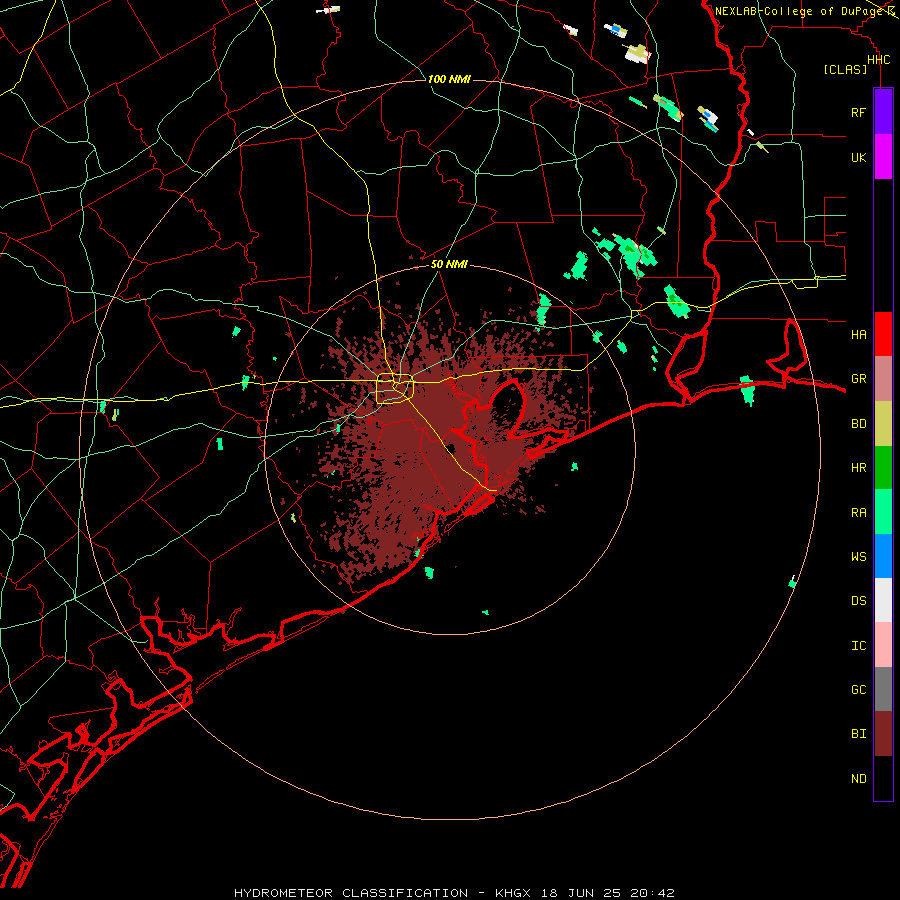Image resolution: width=900 pixels, height=900 pixels.
Task: Click the 20:42 timestamp in the footer
Action: (x=651, y=893)
